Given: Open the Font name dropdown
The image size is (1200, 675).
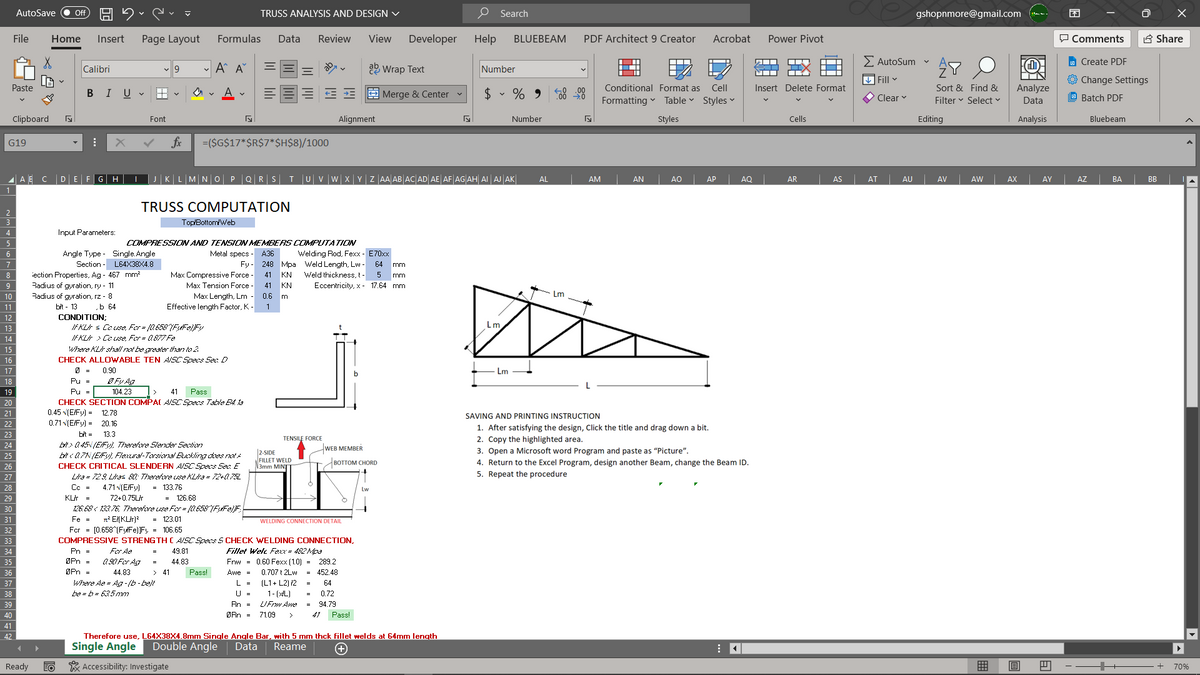Looking at the screenshot, I should (167, 69).
